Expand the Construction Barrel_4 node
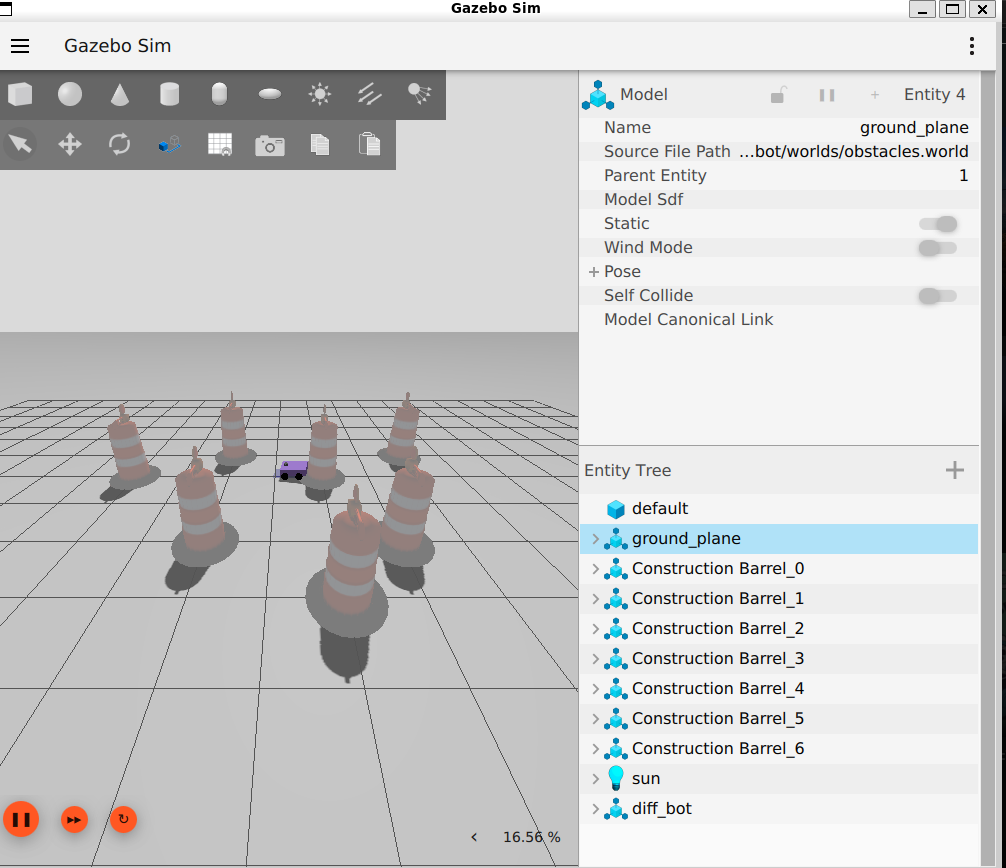 (595, 688)
